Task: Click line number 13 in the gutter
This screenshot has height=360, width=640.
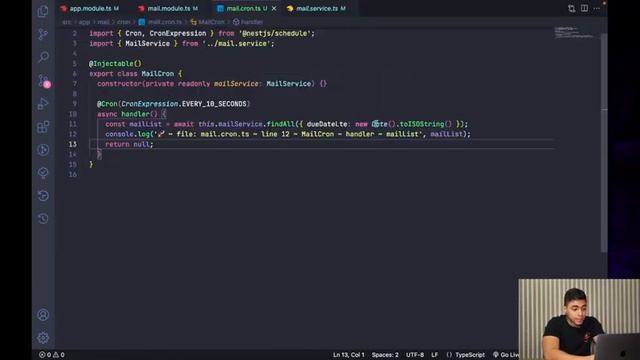Action: coord(73,144)
